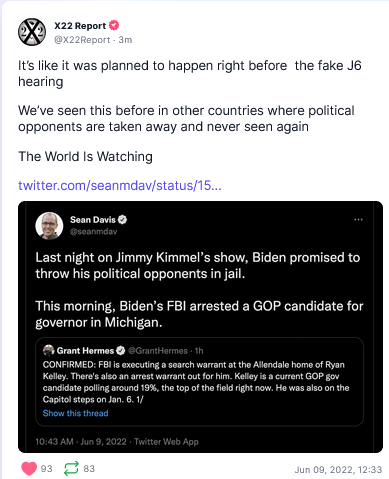Click Sean Davis's verified checkmark badge
This screenshot has width=389, height=479.
pos(123,220)
